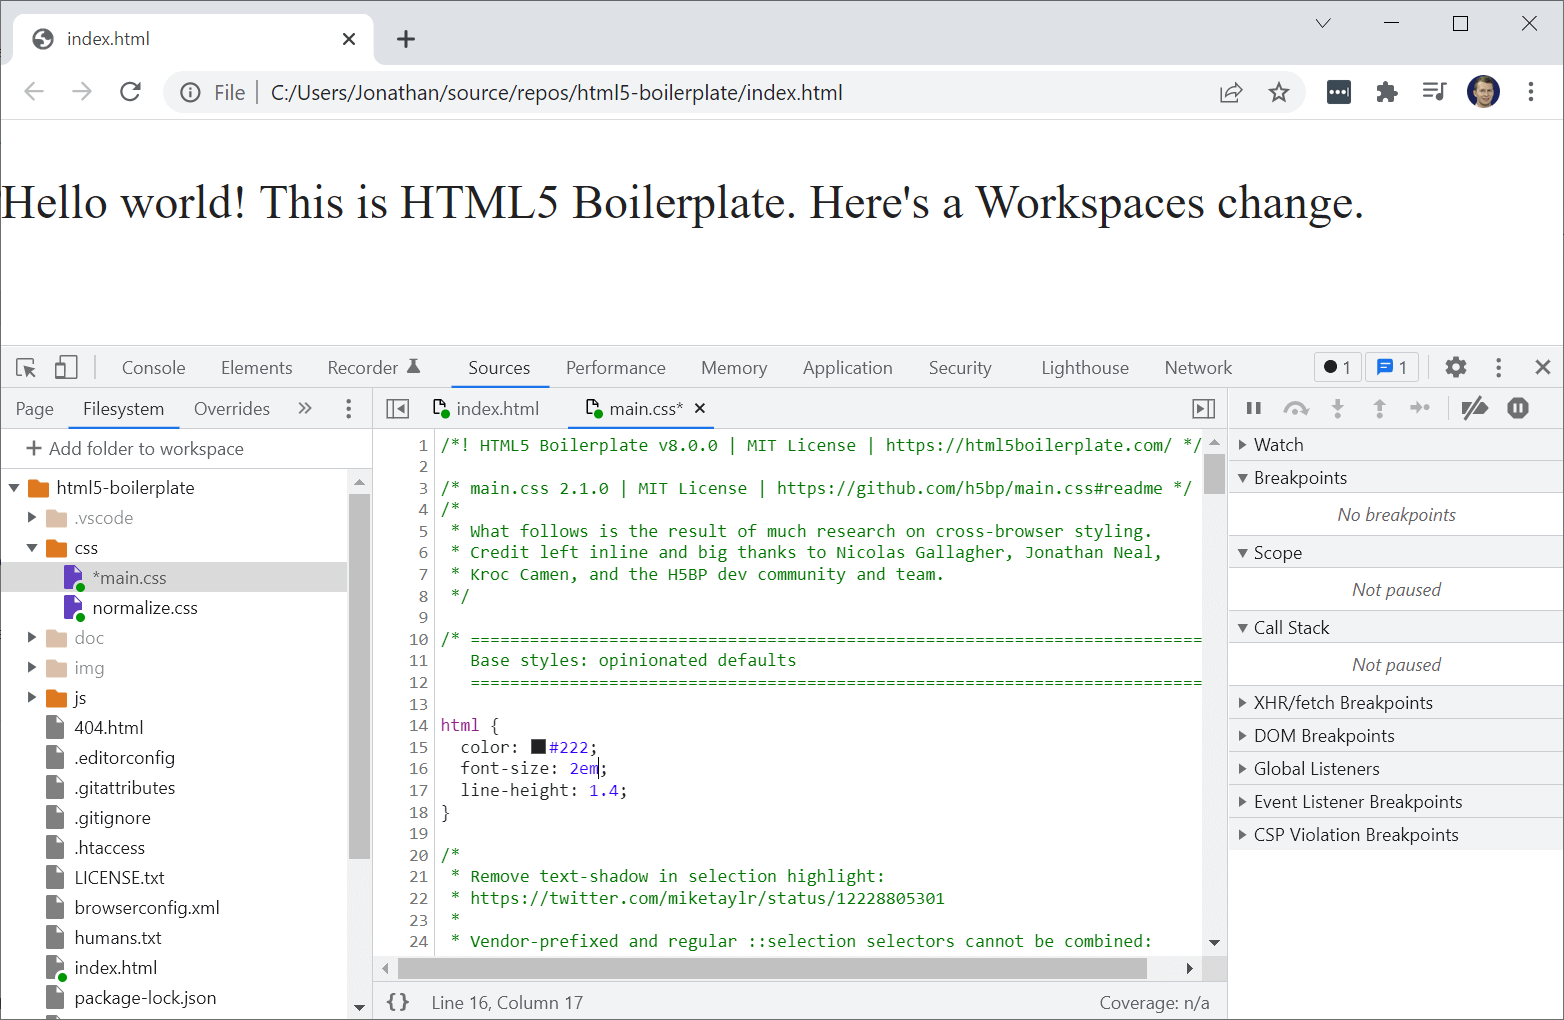Screen dimensions: 1564x1020
Task: Open the Overrides tab
Action: coord(231,408)
